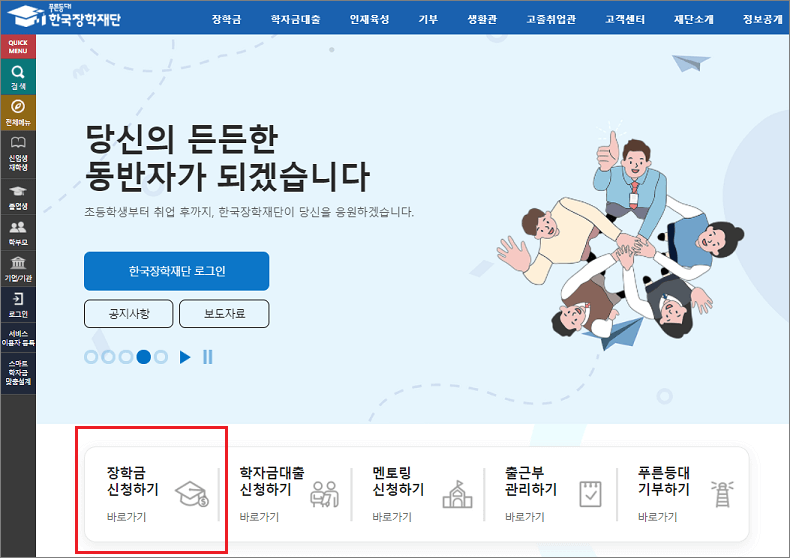Click school building icon beside 멘토링 신청하기
Screen dimensions: 790x558
[457, 494]
